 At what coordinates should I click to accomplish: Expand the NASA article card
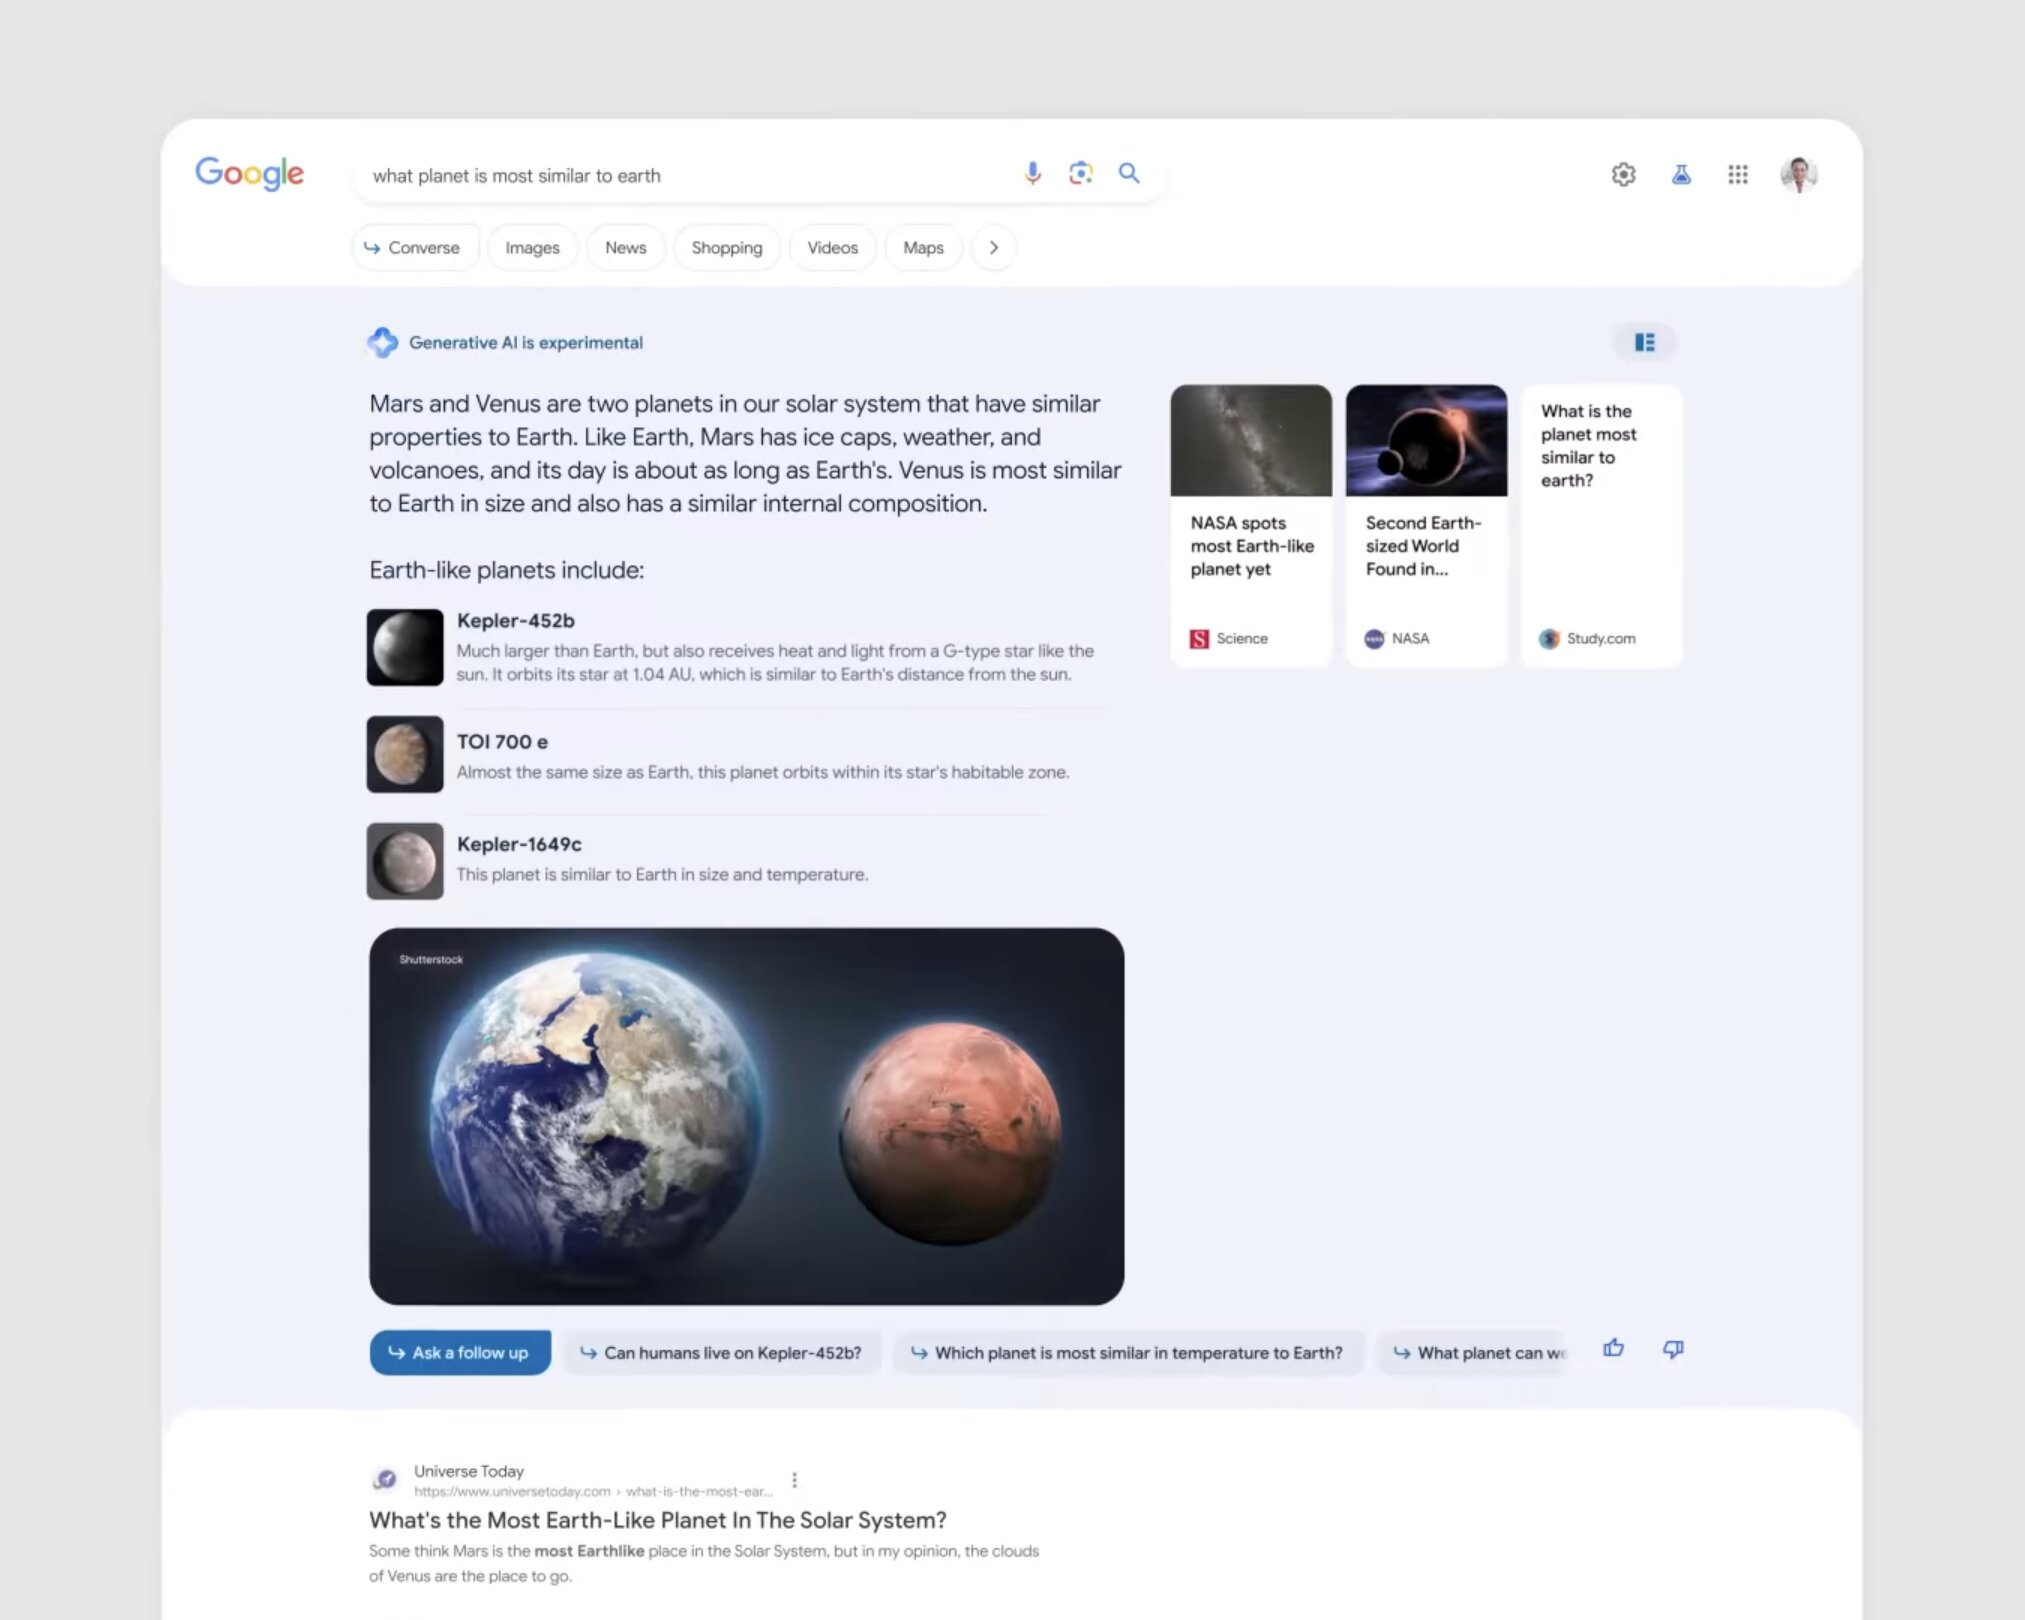tap(1425, 522)
